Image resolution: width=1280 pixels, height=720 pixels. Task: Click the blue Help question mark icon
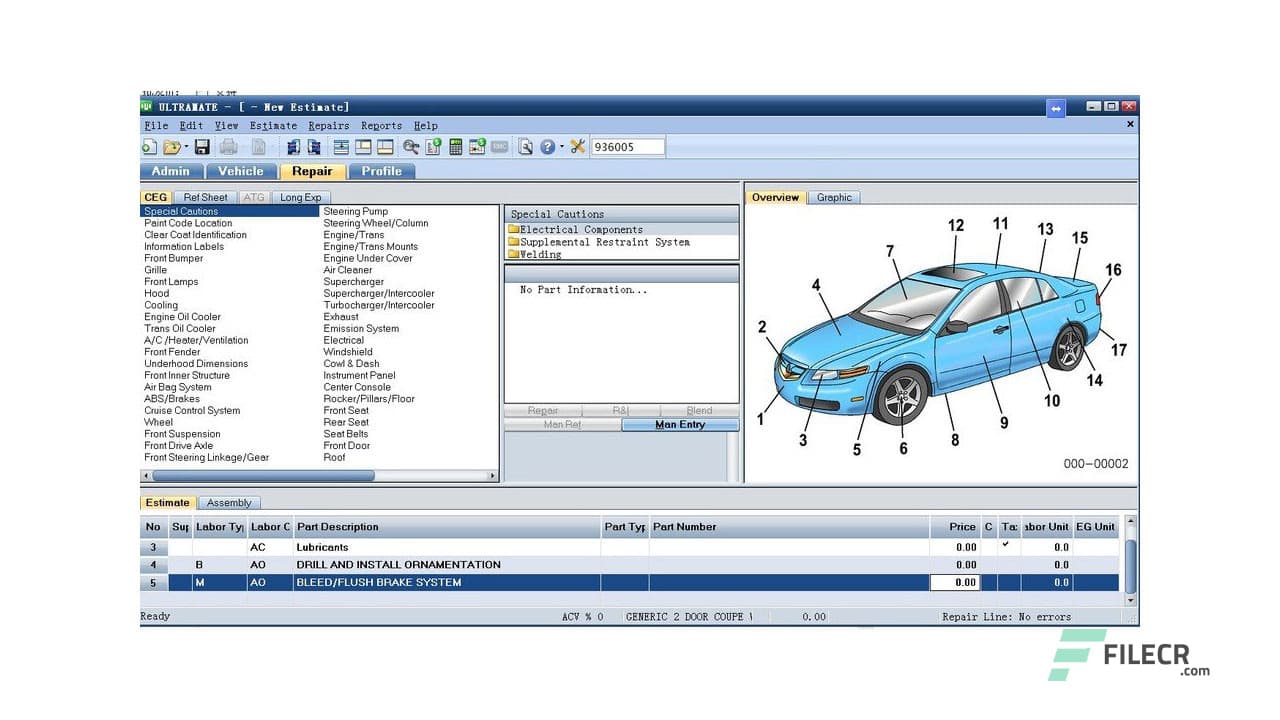pos(547,147)
